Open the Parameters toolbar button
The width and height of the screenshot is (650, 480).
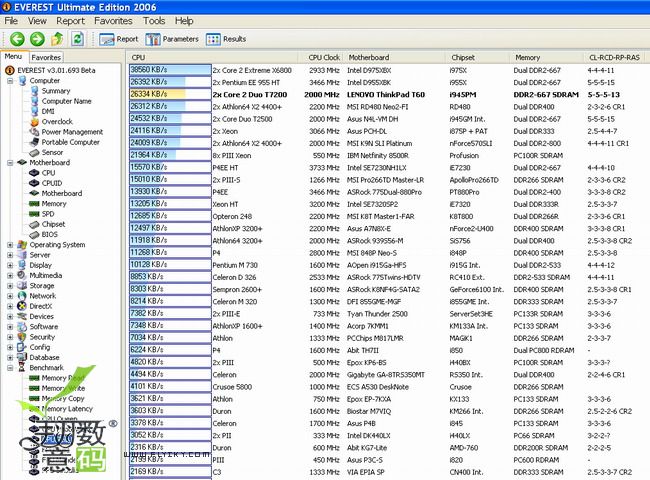[172, 39]
